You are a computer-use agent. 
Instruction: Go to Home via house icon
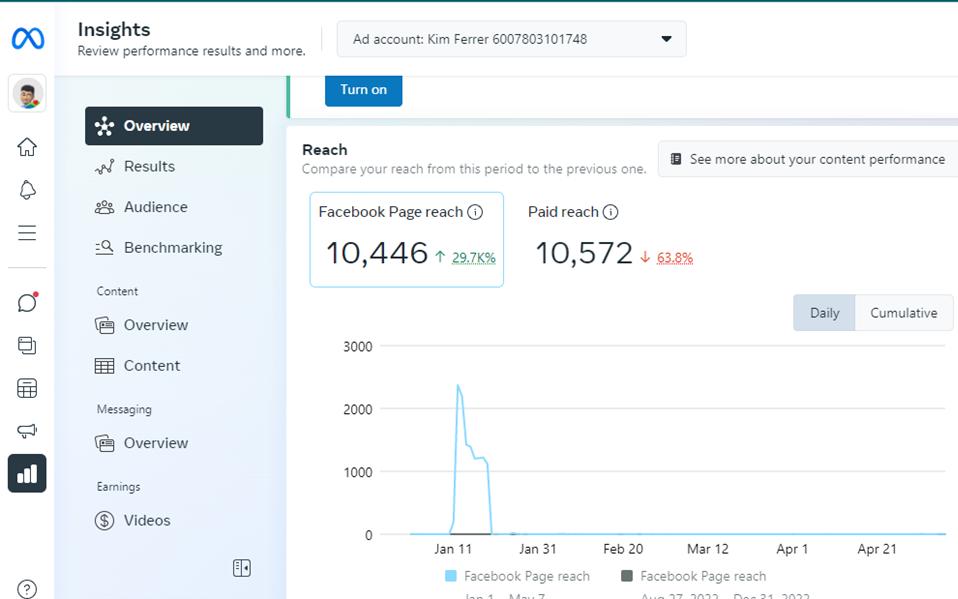click(x=27, y=147)
